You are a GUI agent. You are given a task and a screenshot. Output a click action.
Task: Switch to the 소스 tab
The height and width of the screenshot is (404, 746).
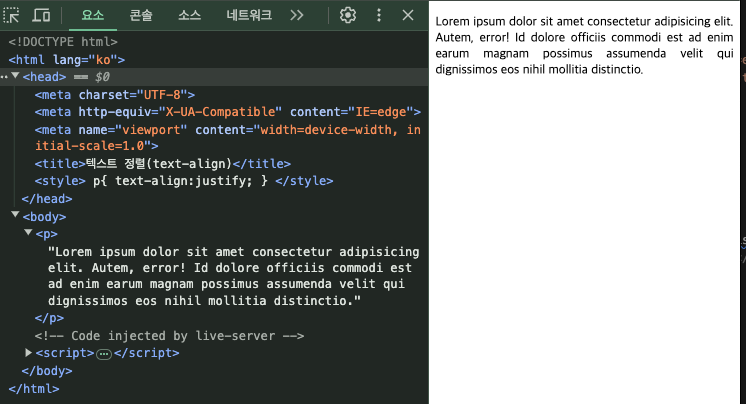tap(189, 15)
